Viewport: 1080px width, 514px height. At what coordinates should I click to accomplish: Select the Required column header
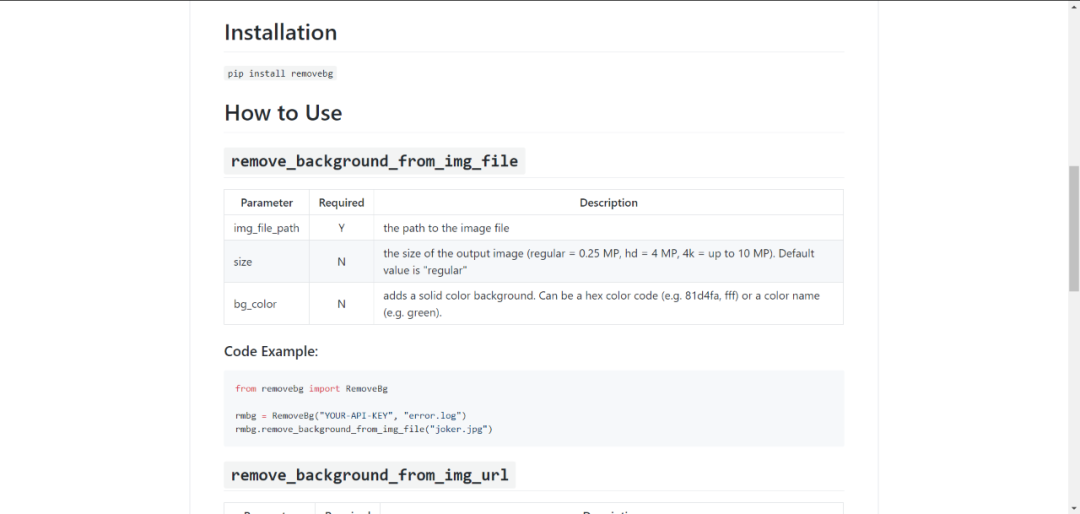point(342,203)
